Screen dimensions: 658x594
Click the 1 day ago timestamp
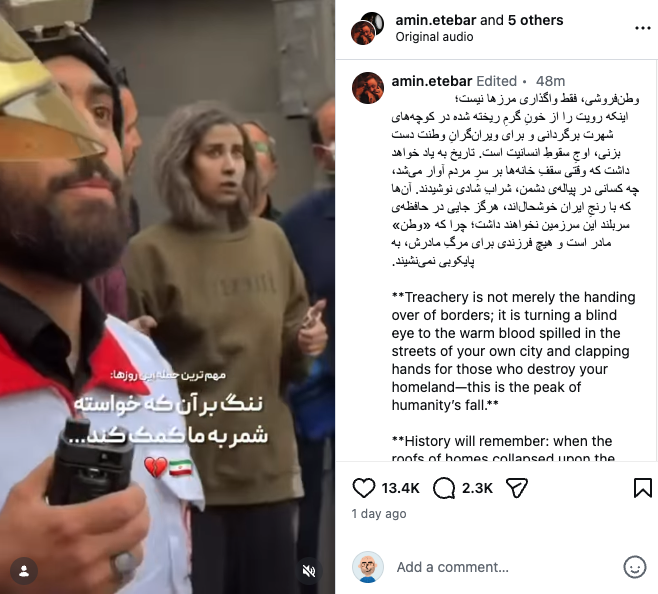tap(379, 514)
